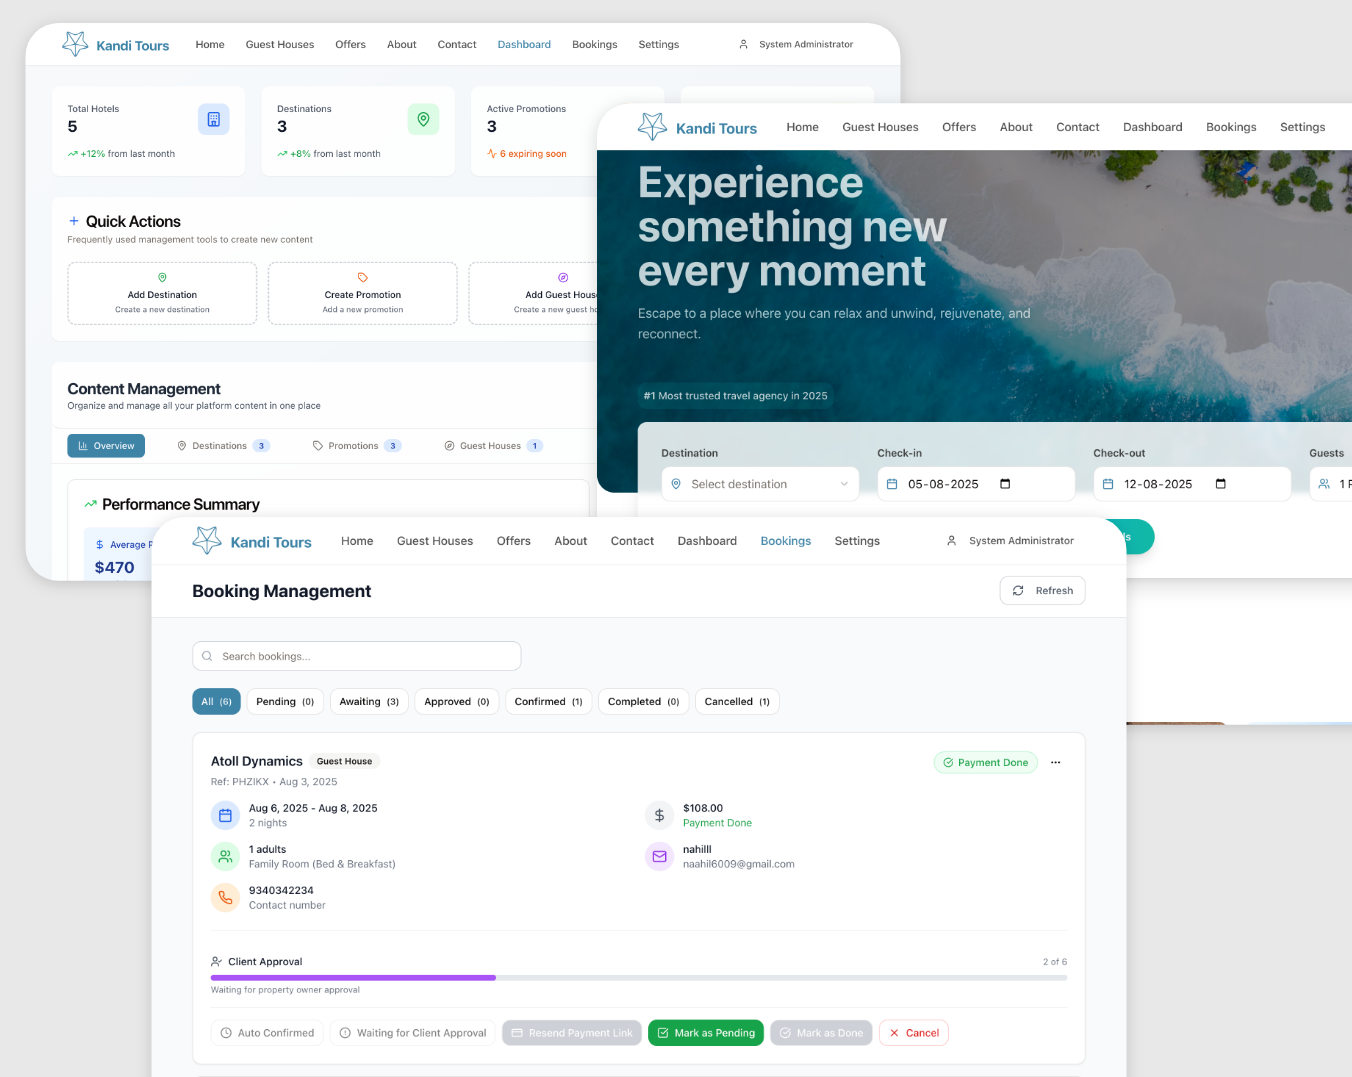
Task: Click the Search bookings input field
Action: click(x=357, y=656)
